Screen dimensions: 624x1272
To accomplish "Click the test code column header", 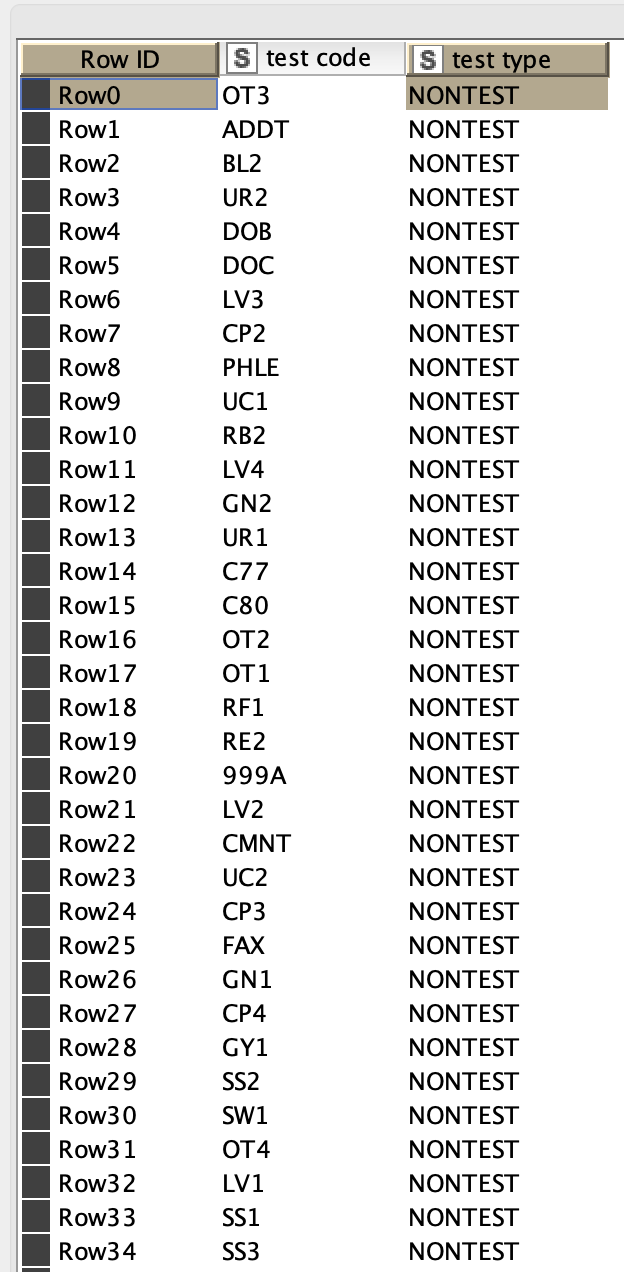I will pos(311,59).
